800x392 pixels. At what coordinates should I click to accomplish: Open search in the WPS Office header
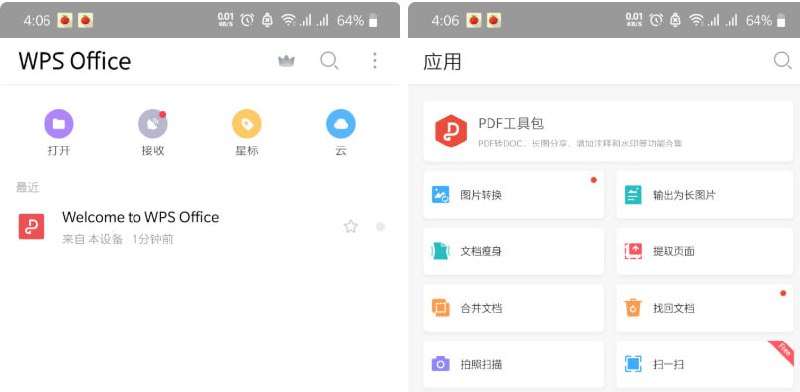[329, 61]
